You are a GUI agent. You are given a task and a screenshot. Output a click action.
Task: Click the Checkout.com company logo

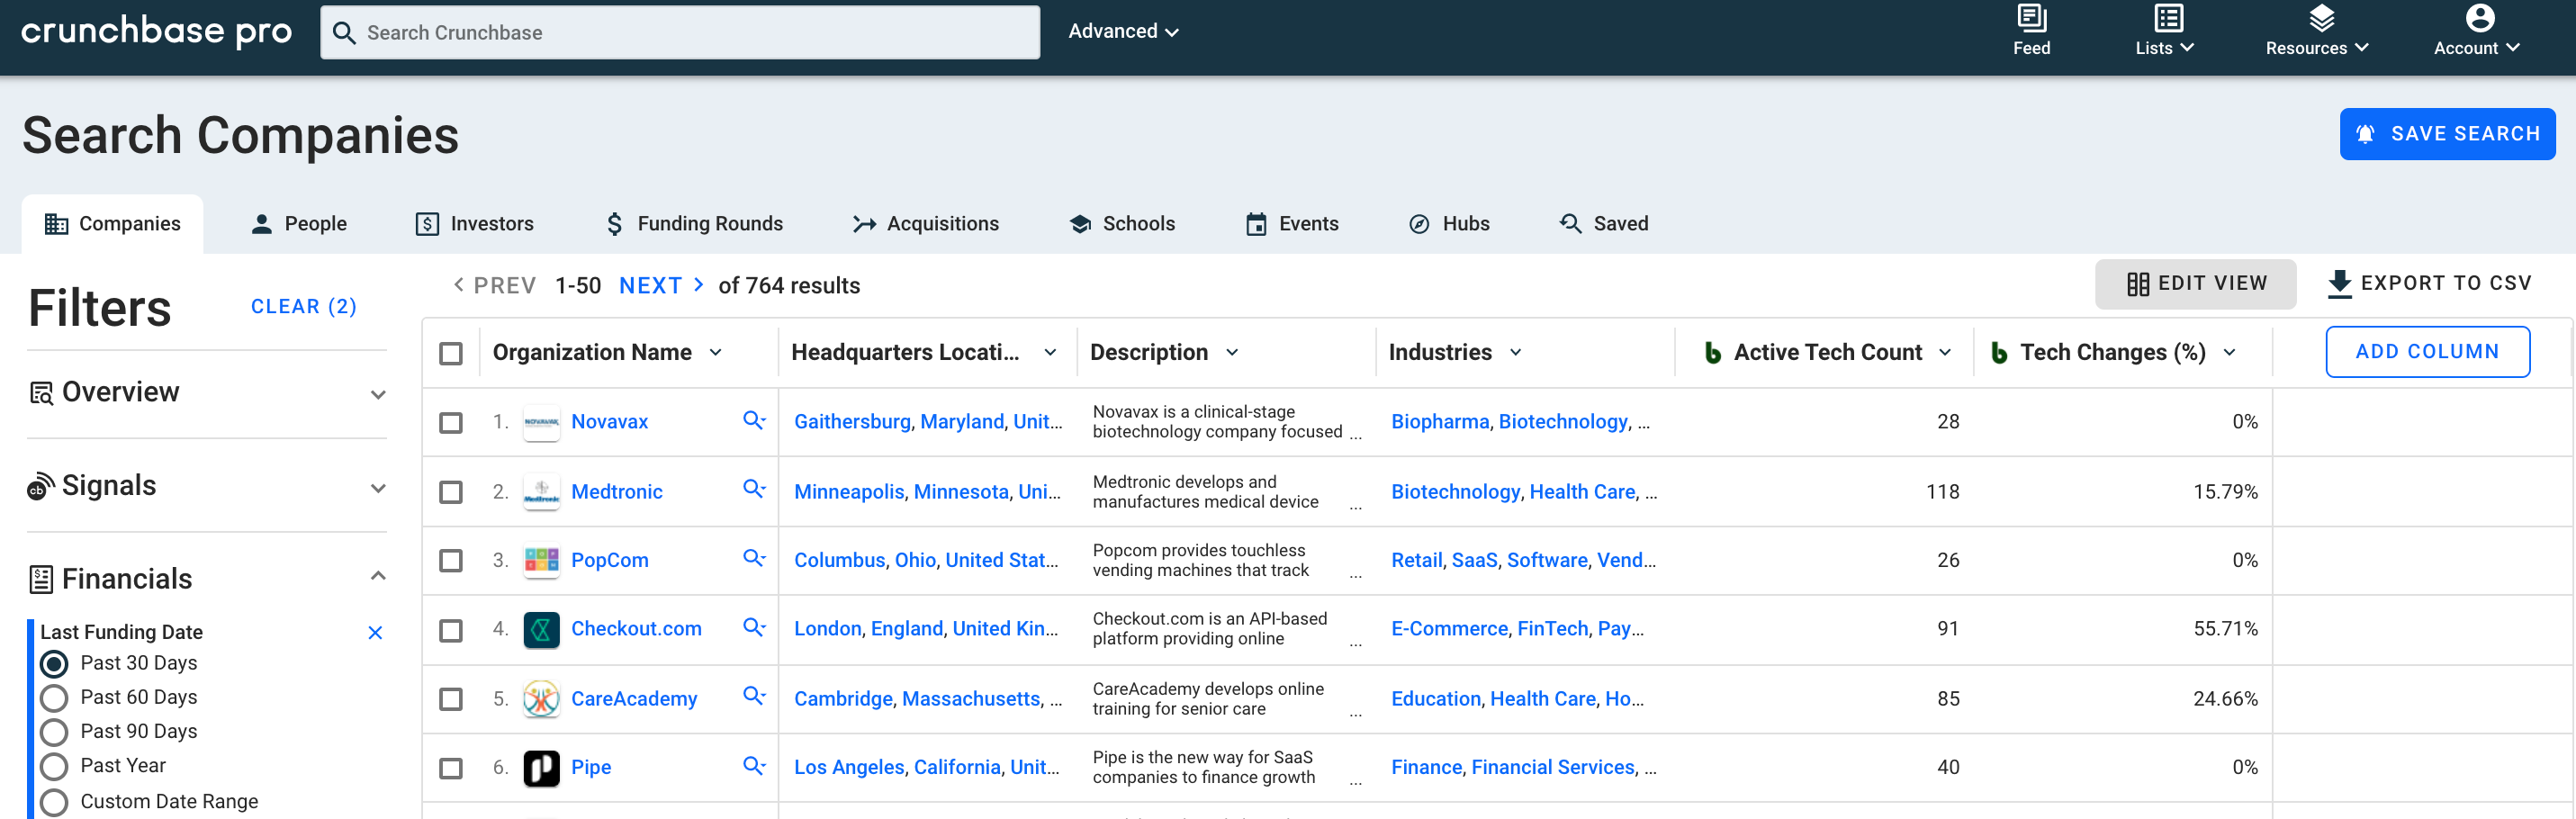[x=541, y=630]
